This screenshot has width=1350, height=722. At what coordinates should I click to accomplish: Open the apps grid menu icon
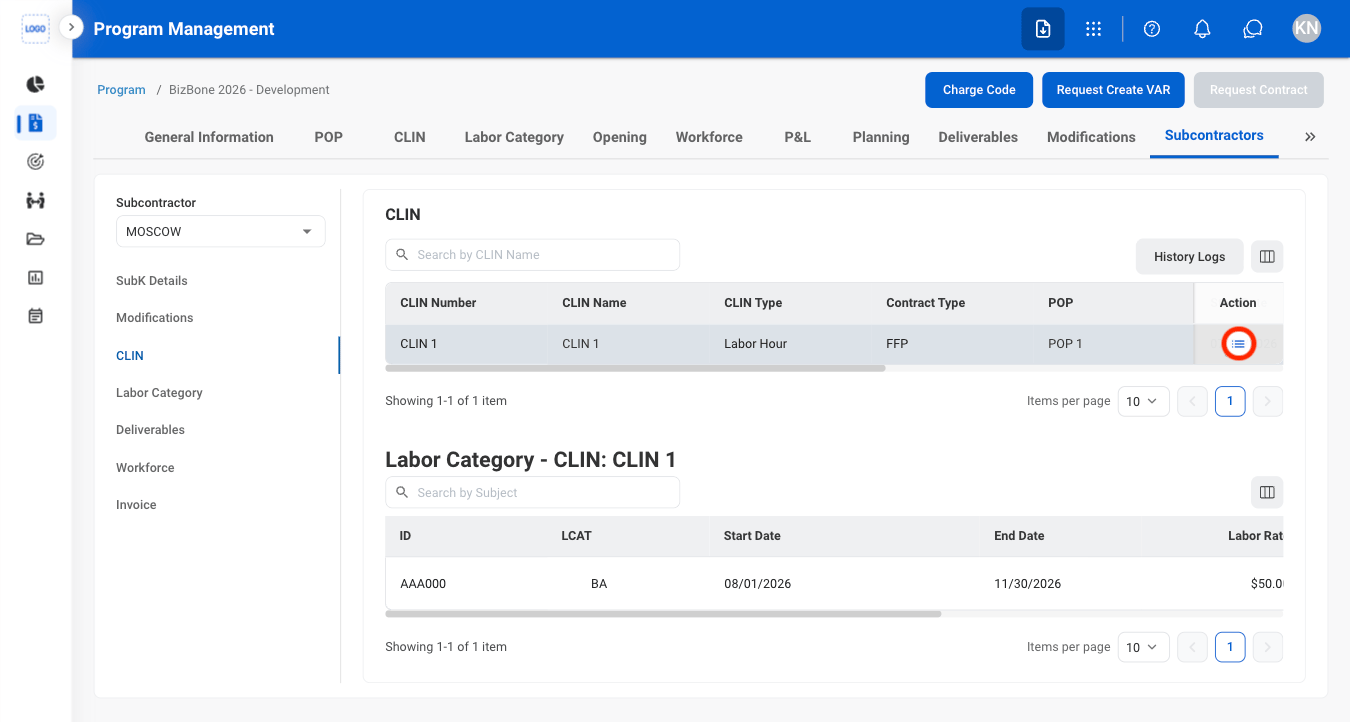point(1093,29)
